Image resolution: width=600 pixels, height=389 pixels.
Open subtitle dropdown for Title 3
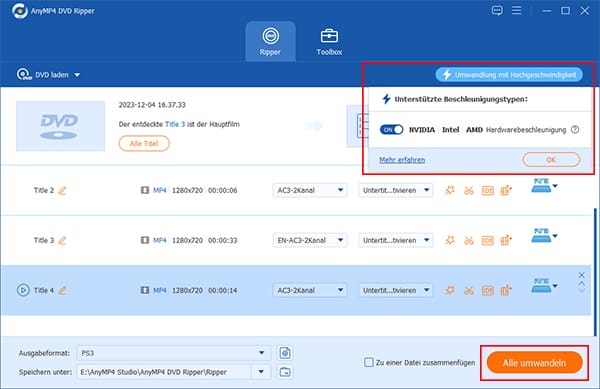click(x=396, y=240)
